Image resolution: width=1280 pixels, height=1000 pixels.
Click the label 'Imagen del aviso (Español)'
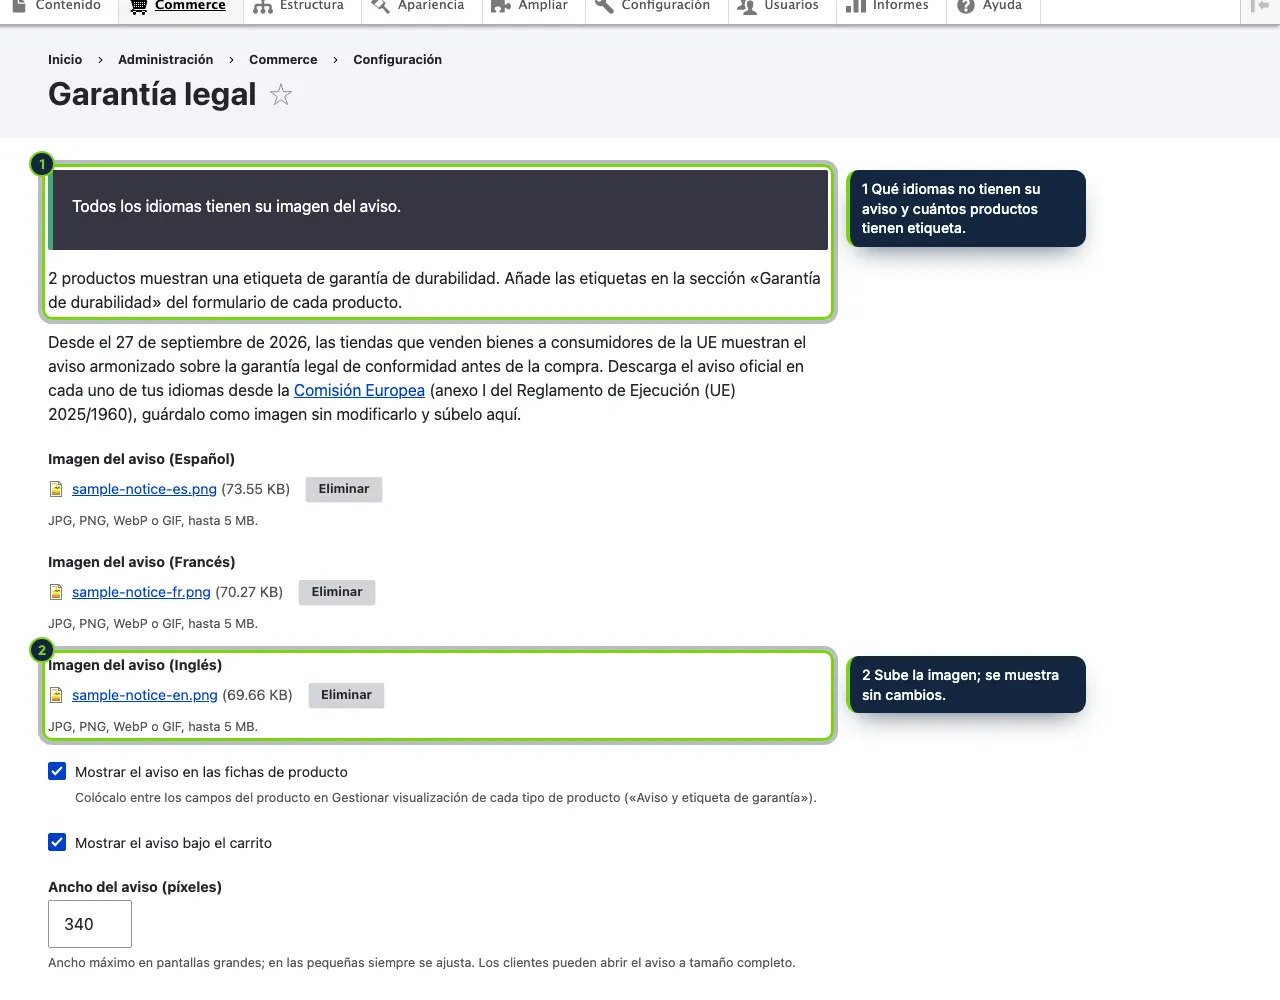[141, 459]
